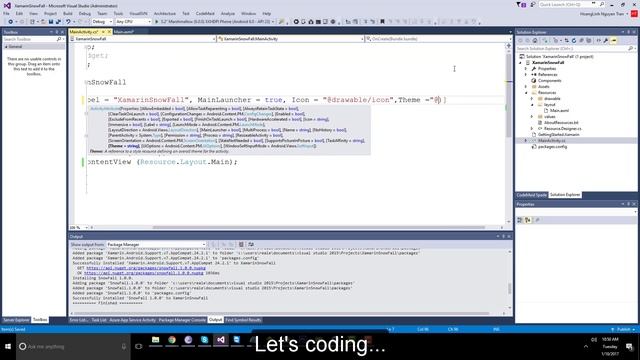Open the Any CPU platform dropdown
This screenshot has width=640, height=360.
pos(133,22)
